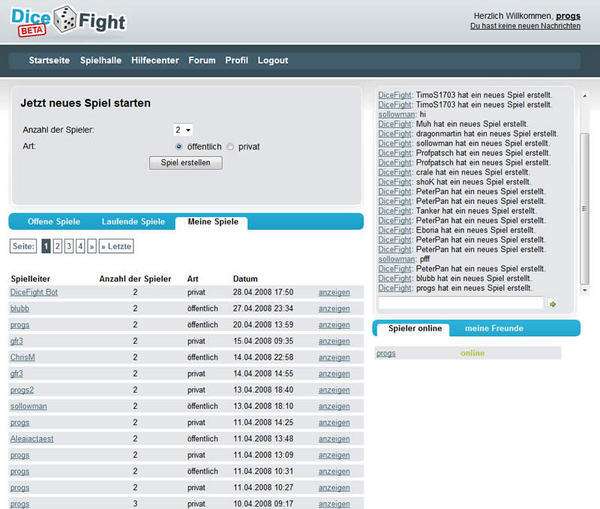Image resolution: width=600 pixels, height=509 pixels.
Task: Go to page 4 of games
Action: [80, 246]
